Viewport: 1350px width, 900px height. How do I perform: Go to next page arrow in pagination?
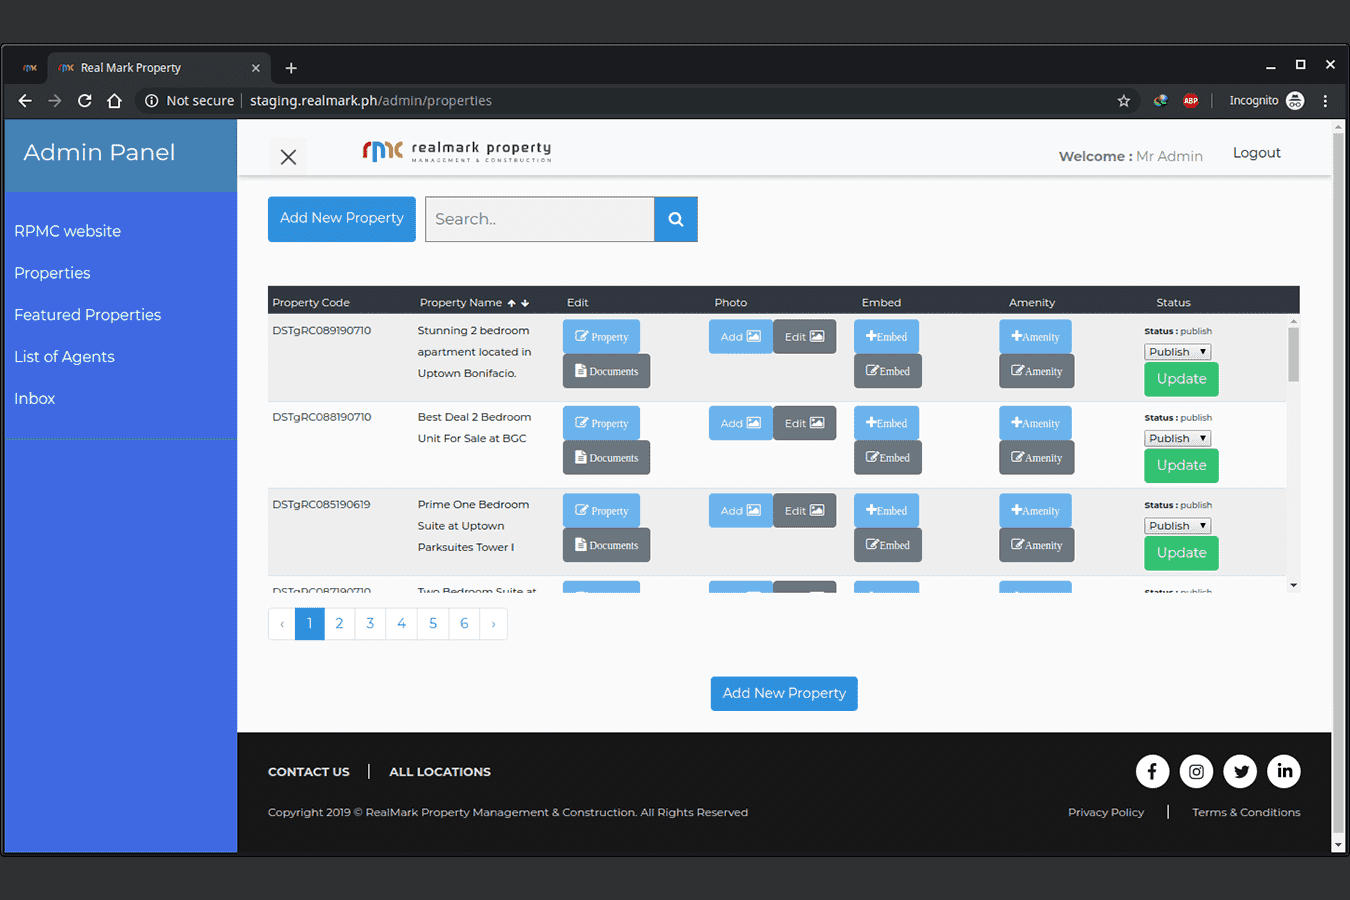(x=493, y=624)
